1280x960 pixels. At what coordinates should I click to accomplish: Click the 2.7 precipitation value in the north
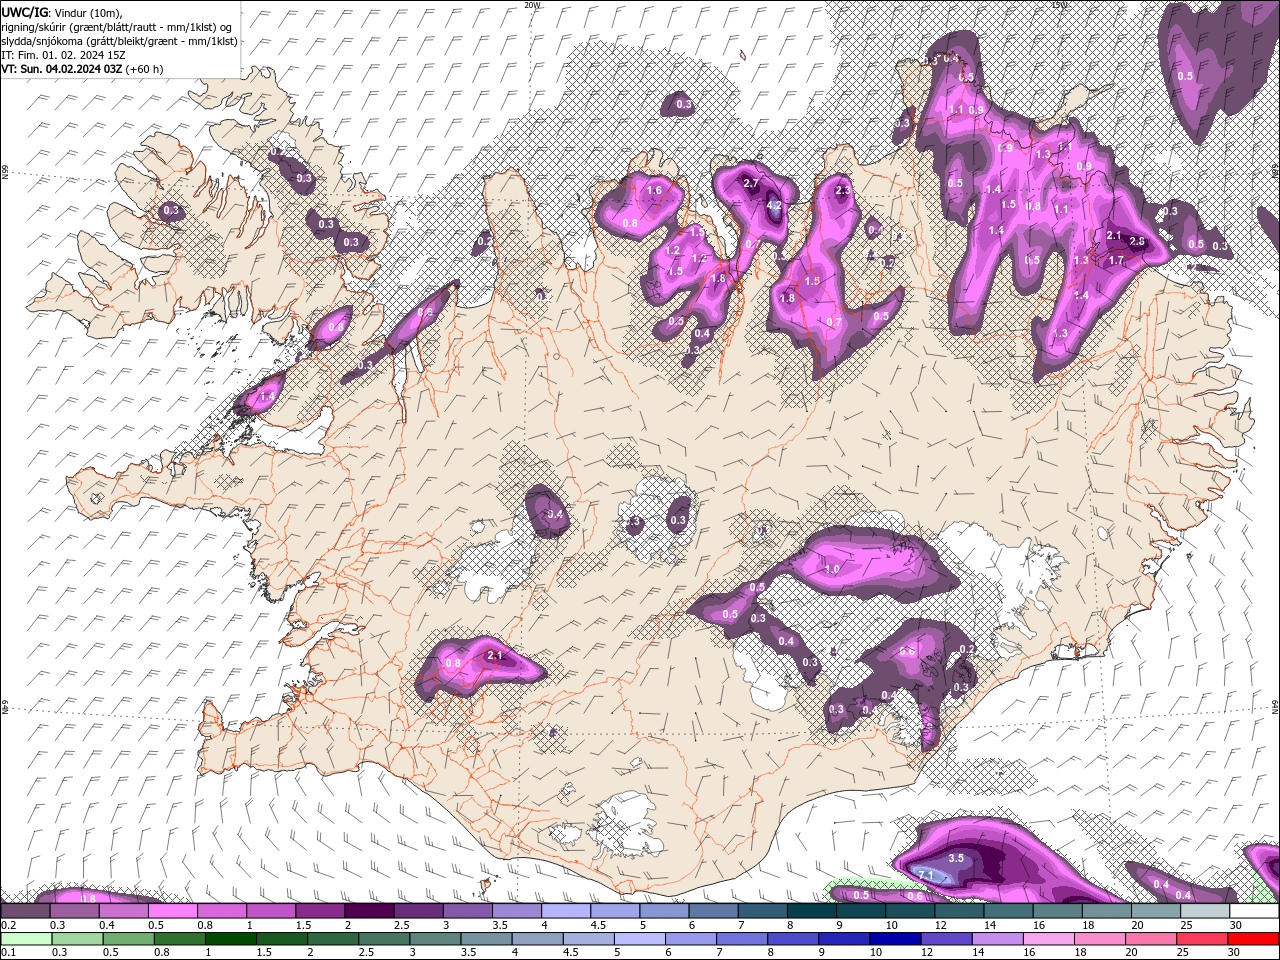pos(752,183)
